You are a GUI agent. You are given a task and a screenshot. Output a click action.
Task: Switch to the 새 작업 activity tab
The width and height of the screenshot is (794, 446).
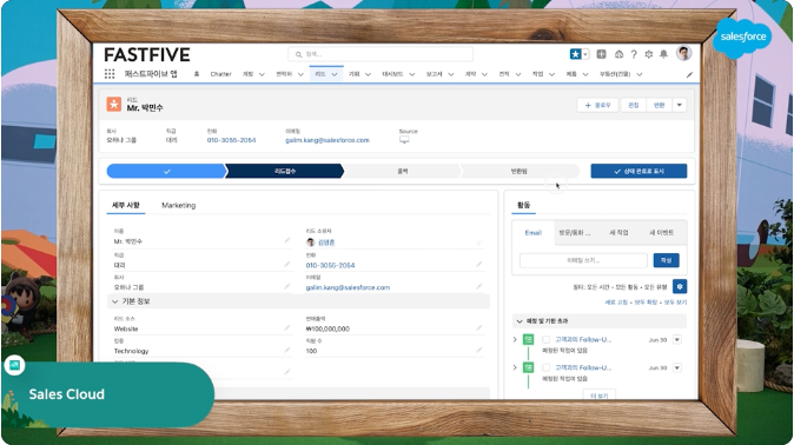point(619,233)
